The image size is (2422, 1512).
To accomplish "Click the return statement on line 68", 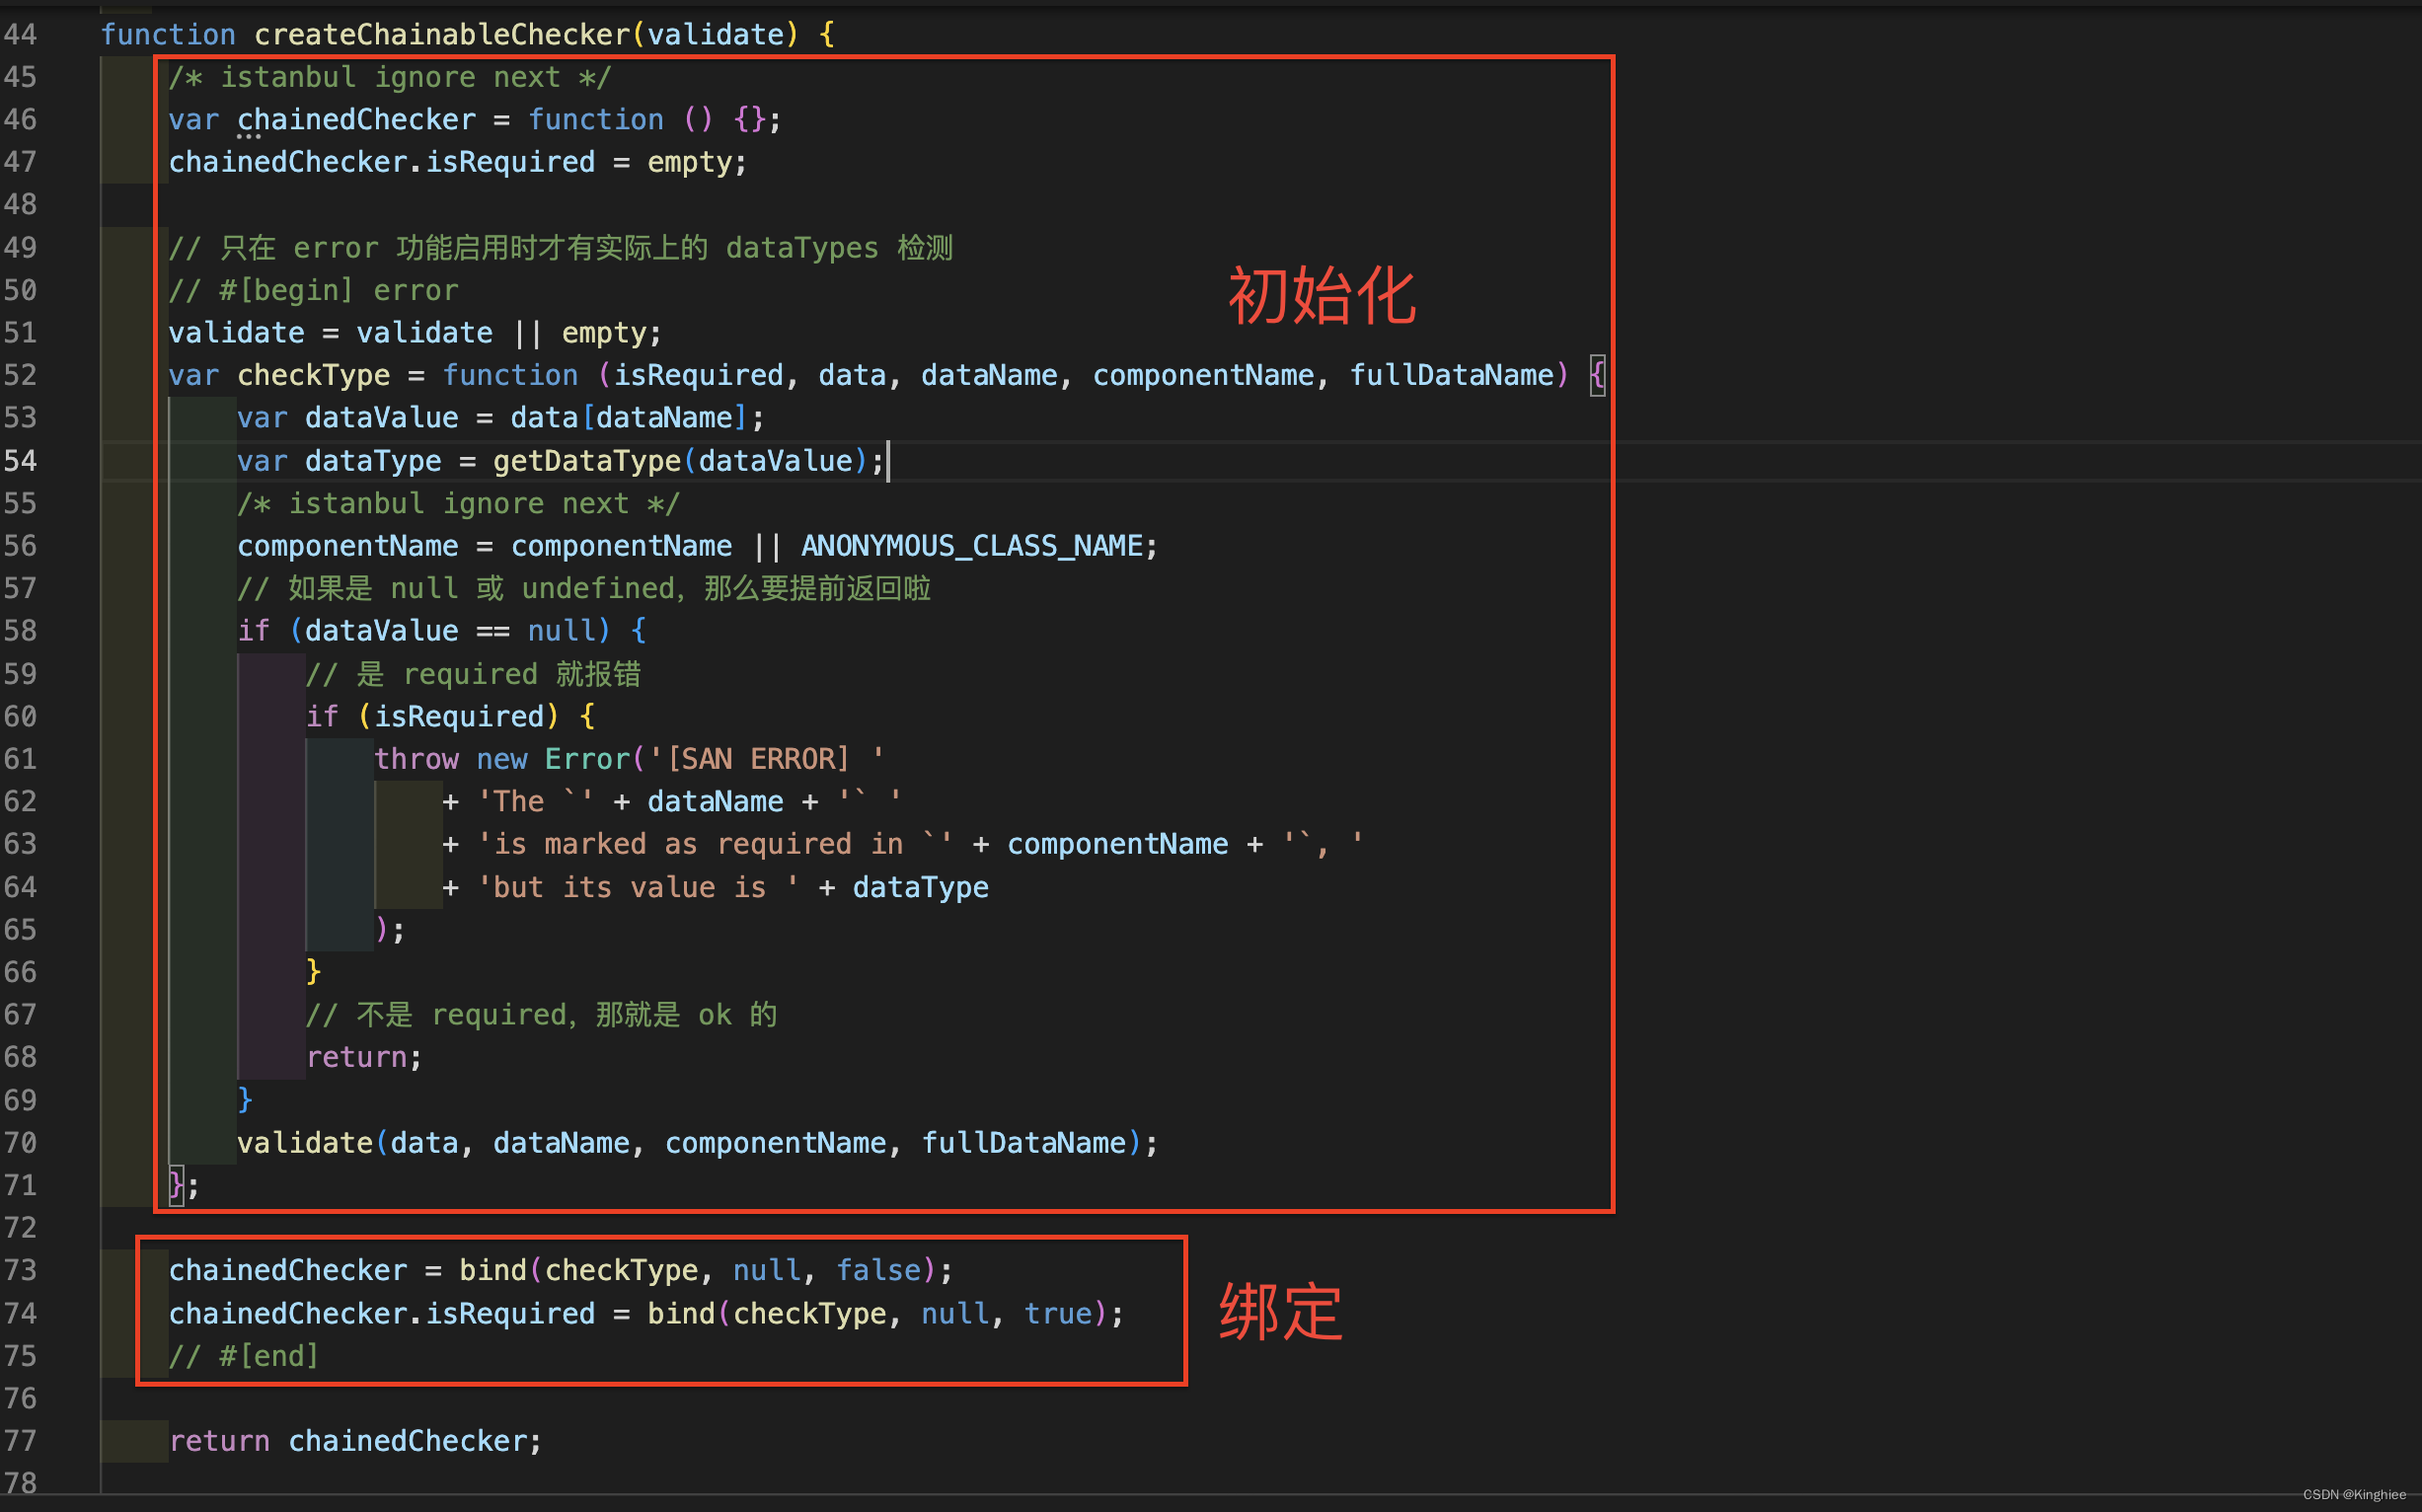I will pyautogui.click(x=364, y=1057).
